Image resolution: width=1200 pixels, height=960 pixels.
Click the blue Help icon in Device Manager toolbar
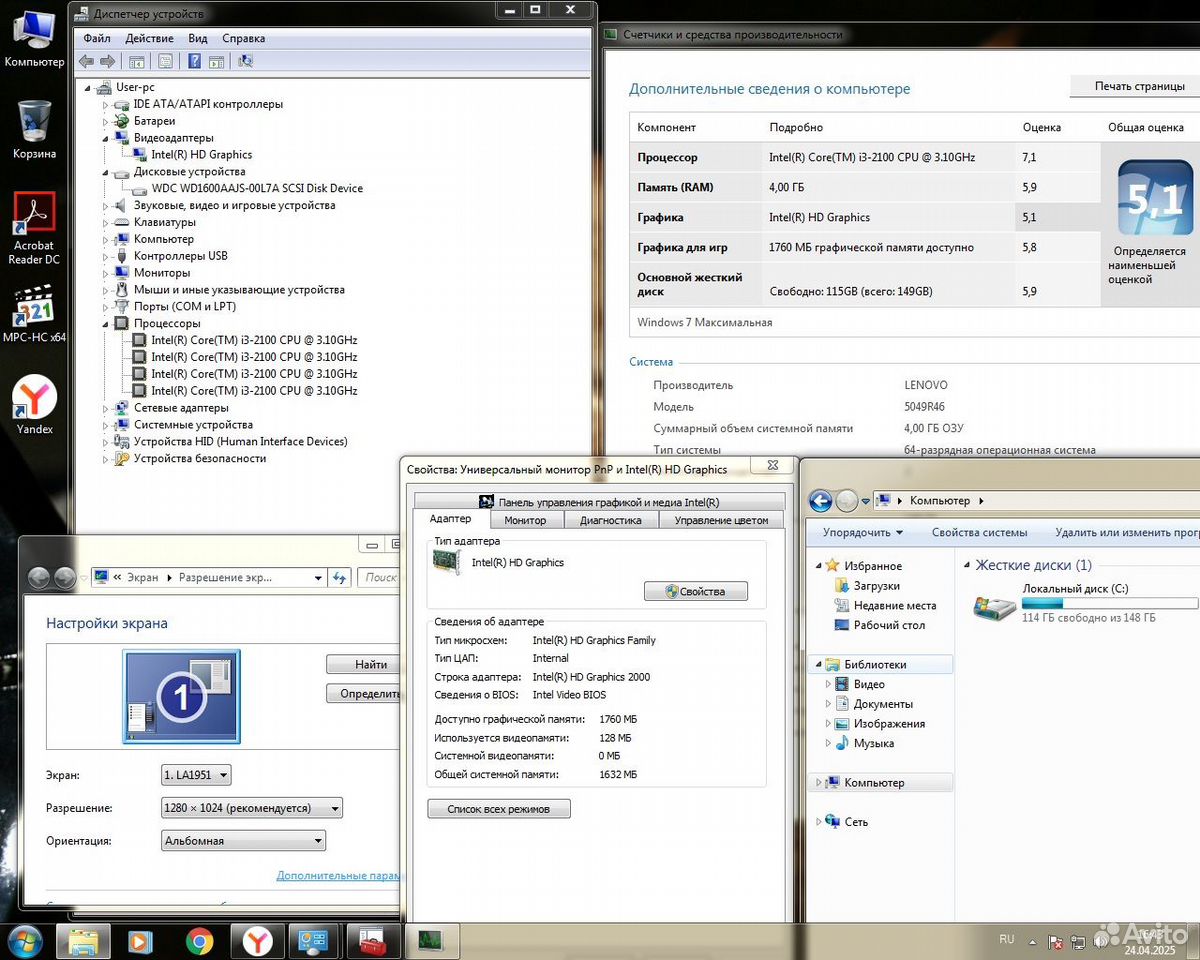click(x=194, y=61)
